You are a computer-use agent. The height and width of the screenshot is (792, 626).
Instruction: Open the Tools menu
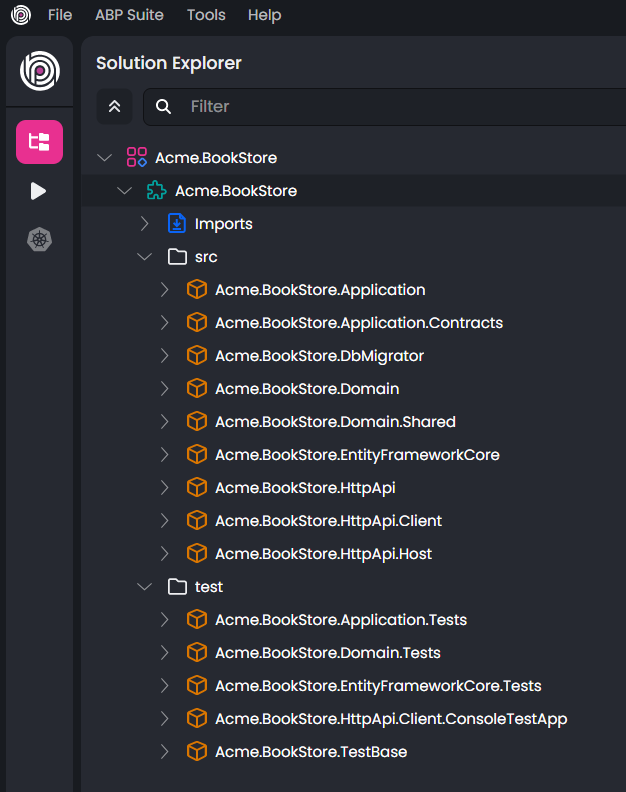[x=206, y=15]
